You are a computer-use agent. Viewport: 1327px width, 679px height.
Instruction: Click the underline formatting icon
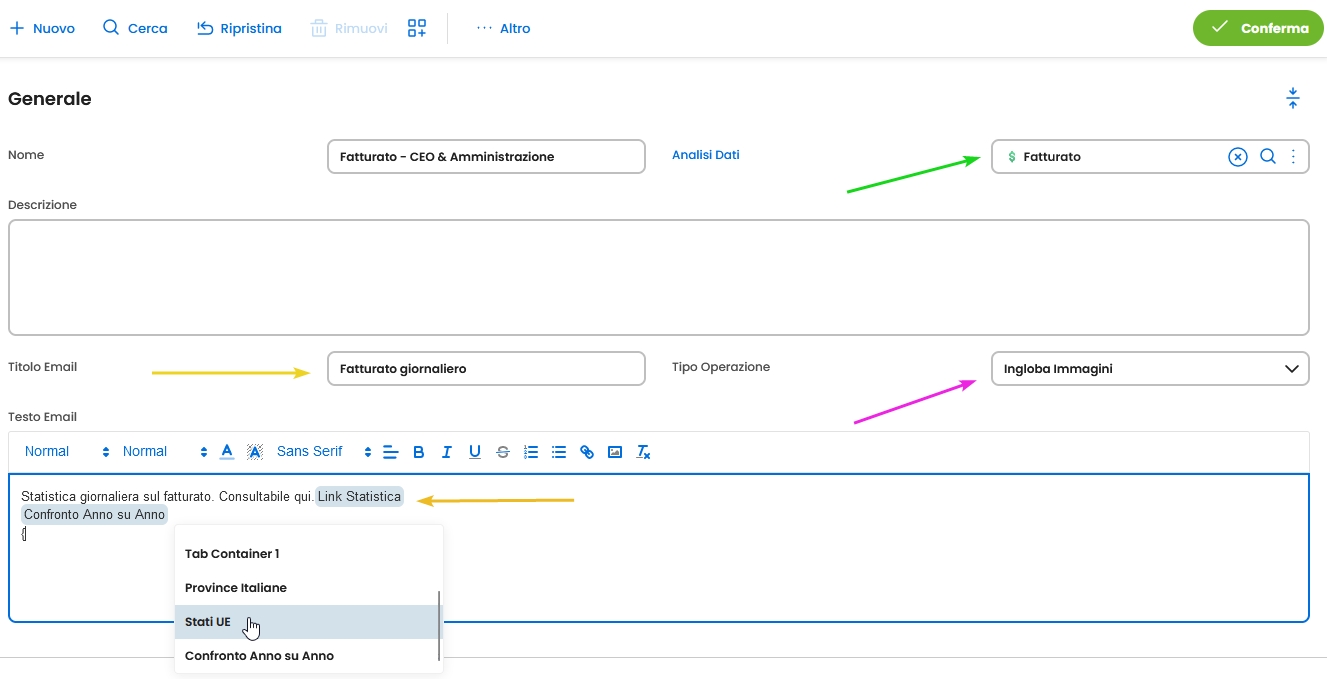475,452
